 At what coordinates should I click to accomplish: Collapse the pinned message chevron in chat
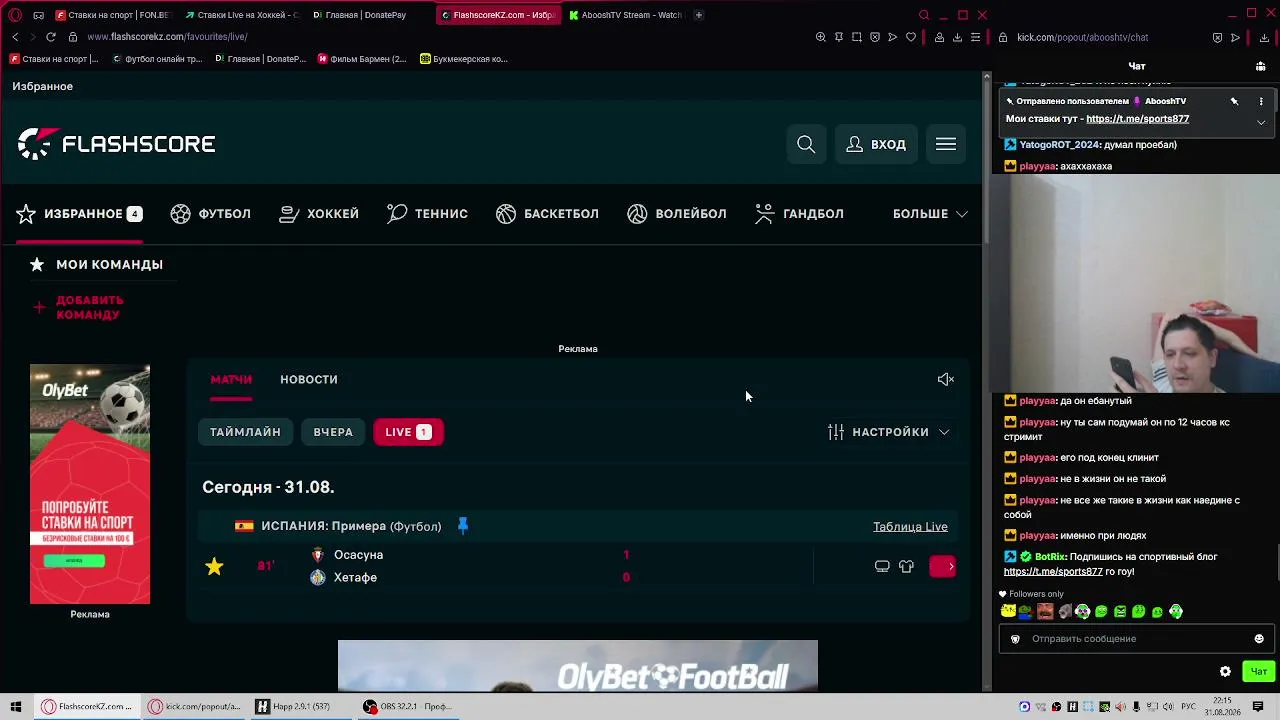[x=1261, y=122]
